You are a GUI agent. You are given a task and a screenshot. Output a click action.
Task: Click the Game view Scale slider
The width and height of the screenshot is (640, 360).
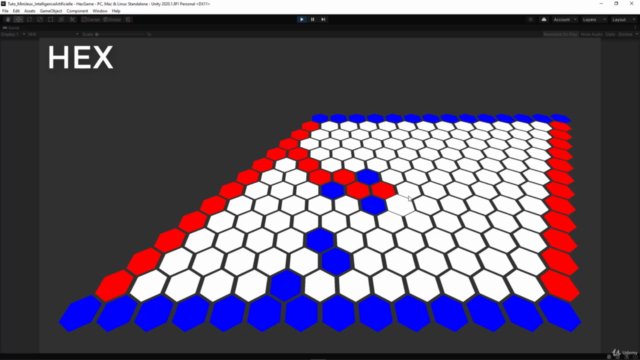121,34
